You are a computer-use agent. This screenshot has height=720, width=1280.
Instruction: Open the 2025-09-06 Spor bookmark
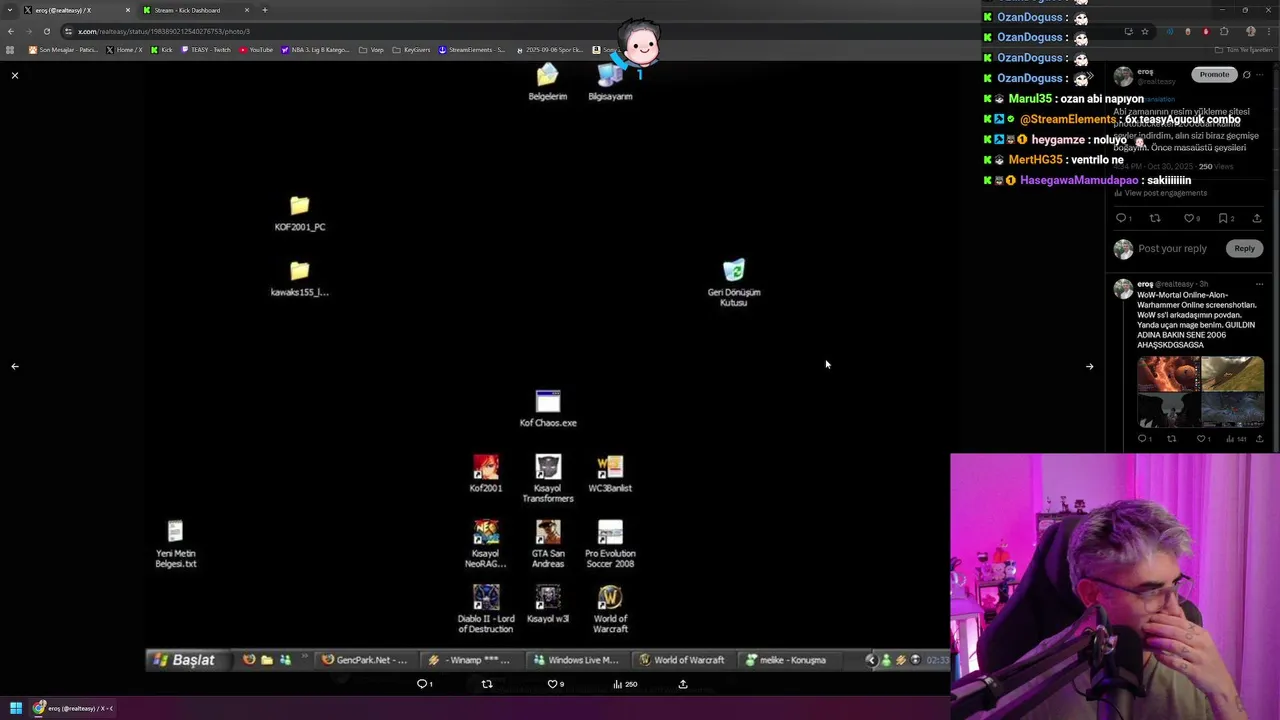[549, 49]
